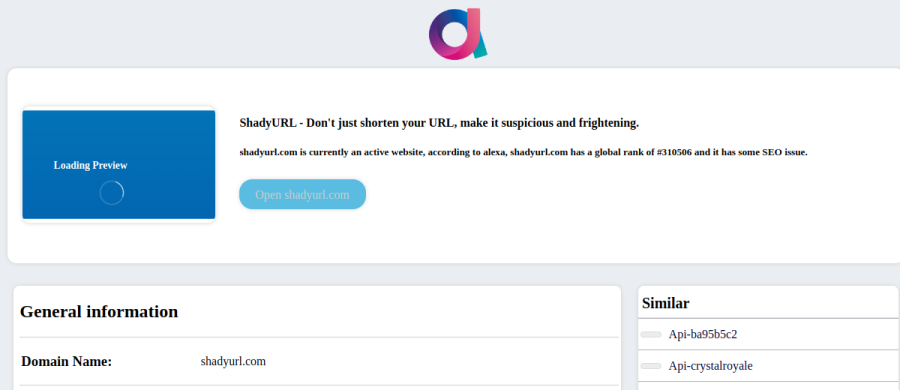Click the loading spinner in preview
Image resolution: width=900 pixels, height=390 pixels.
coord(111,193)
